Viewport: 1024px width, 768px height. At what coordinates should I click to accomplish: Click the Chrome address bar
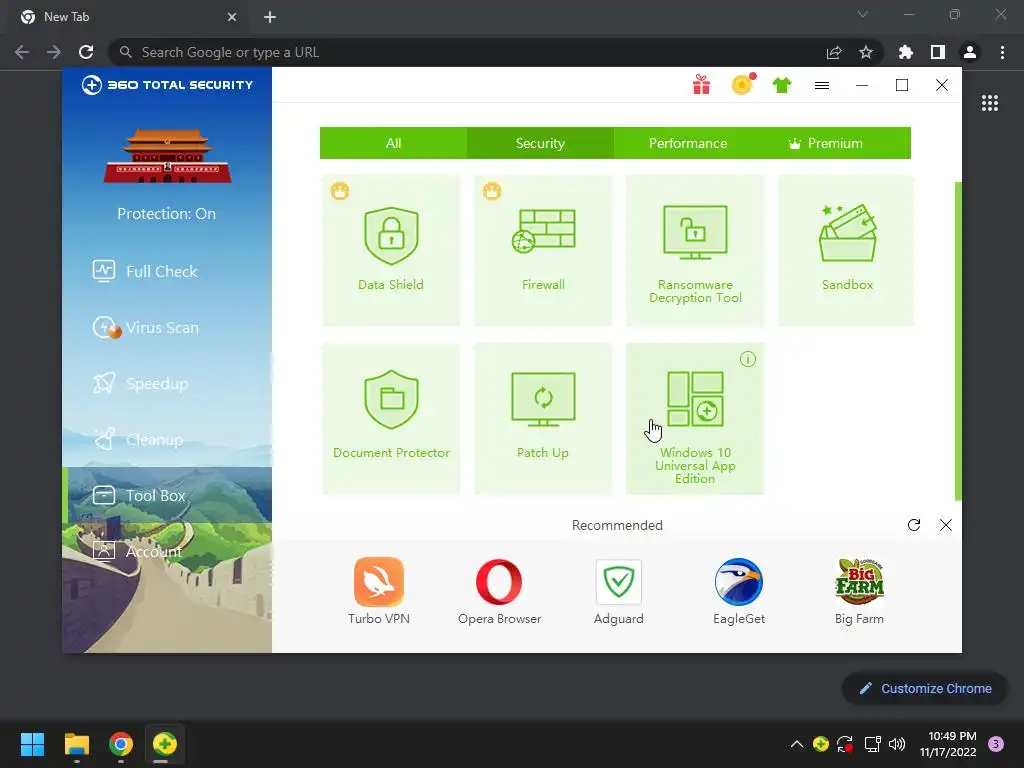tap(470, 52)
